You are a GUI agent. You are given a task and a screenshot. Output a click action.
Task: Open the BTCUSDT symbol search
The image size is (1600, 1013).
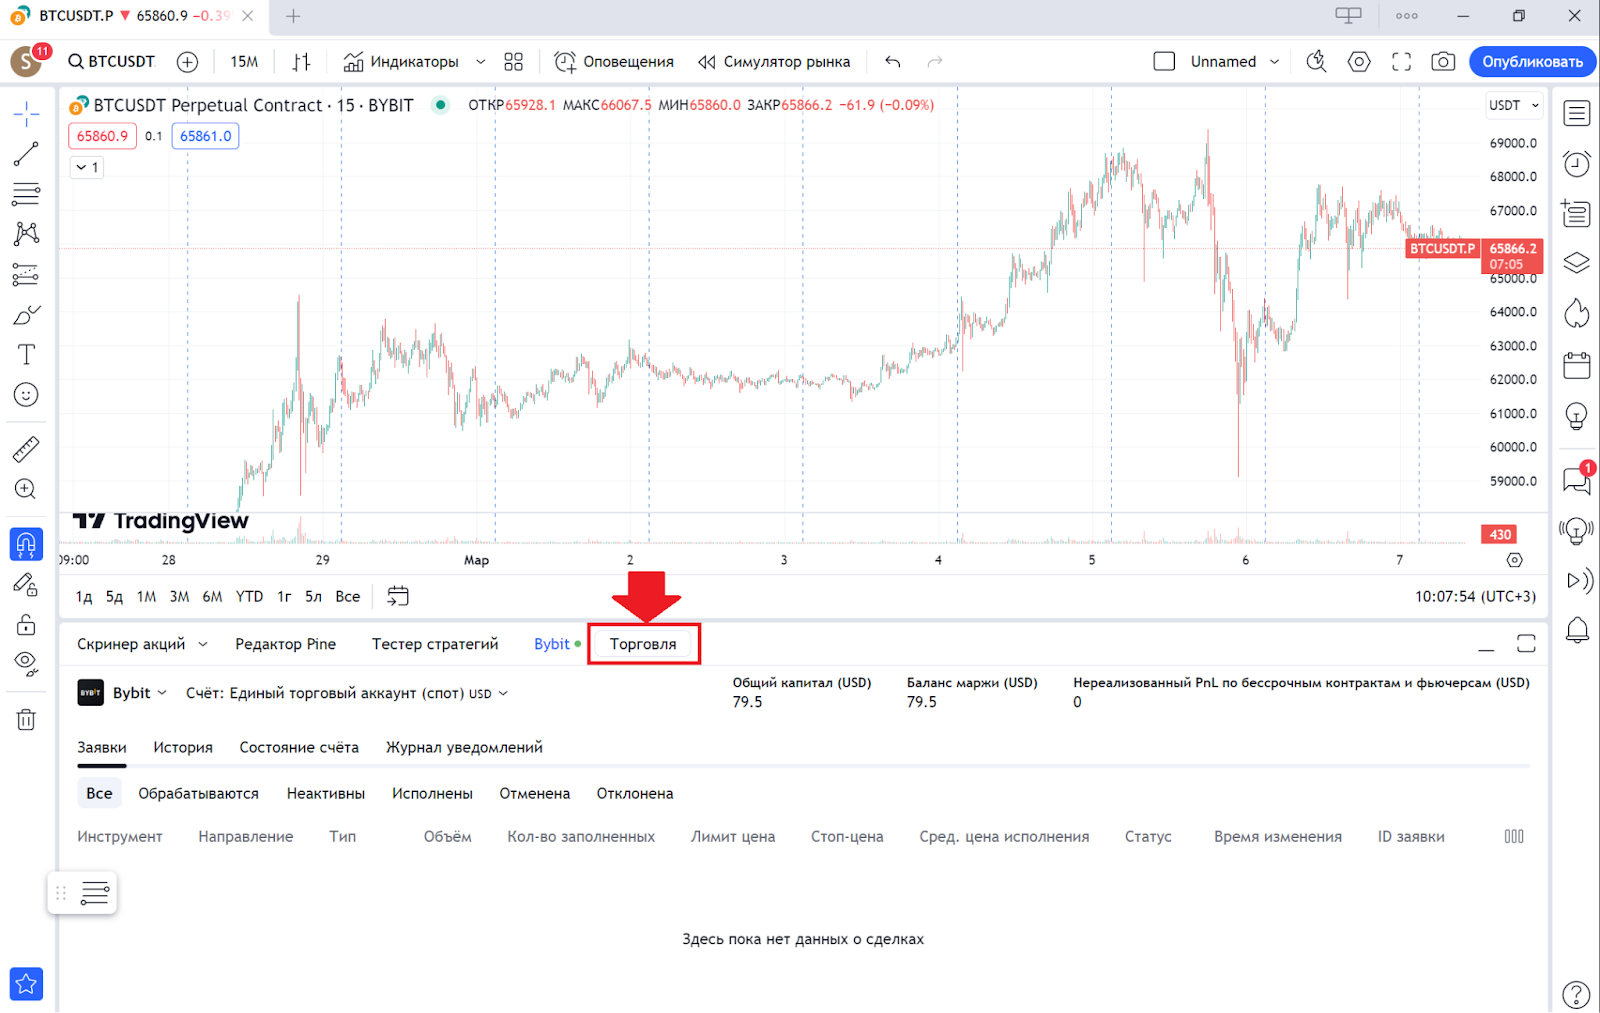point(112,62)
